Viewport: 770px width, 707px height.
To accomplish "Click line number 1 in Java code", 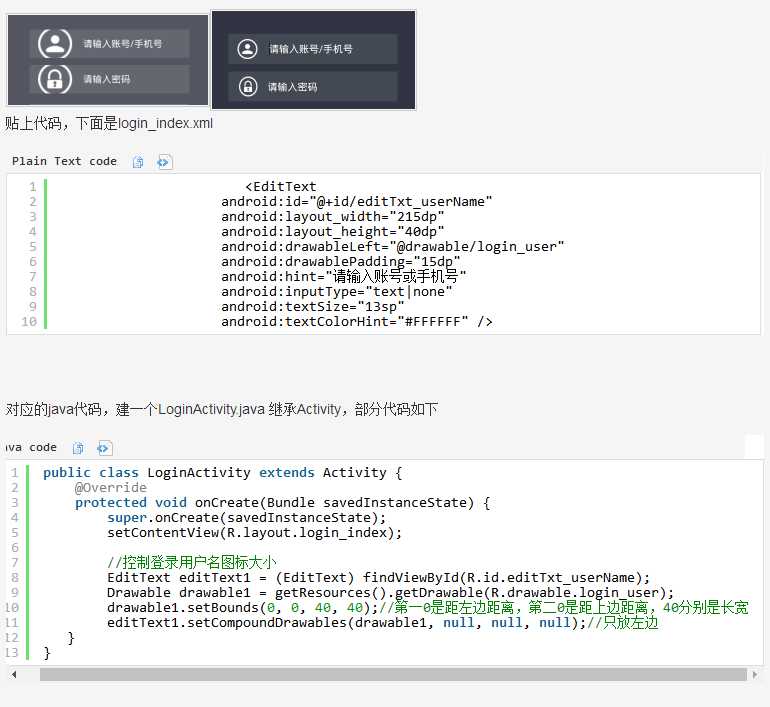I will click(x=14, y=472).
